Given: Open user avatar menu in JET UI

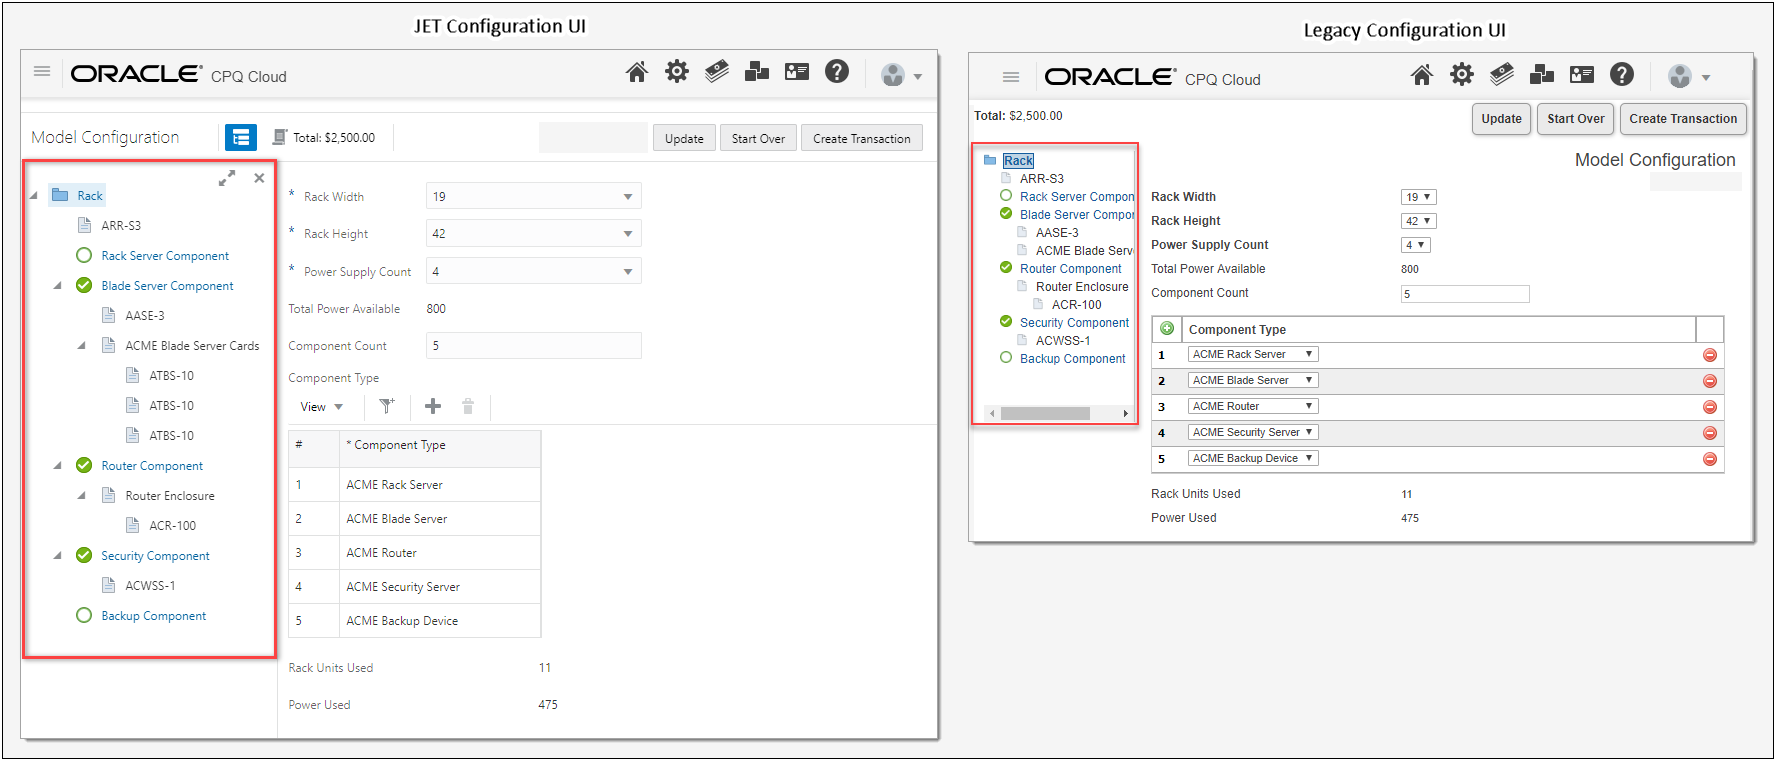Looking at the screenshot, I should click(901, 75).
